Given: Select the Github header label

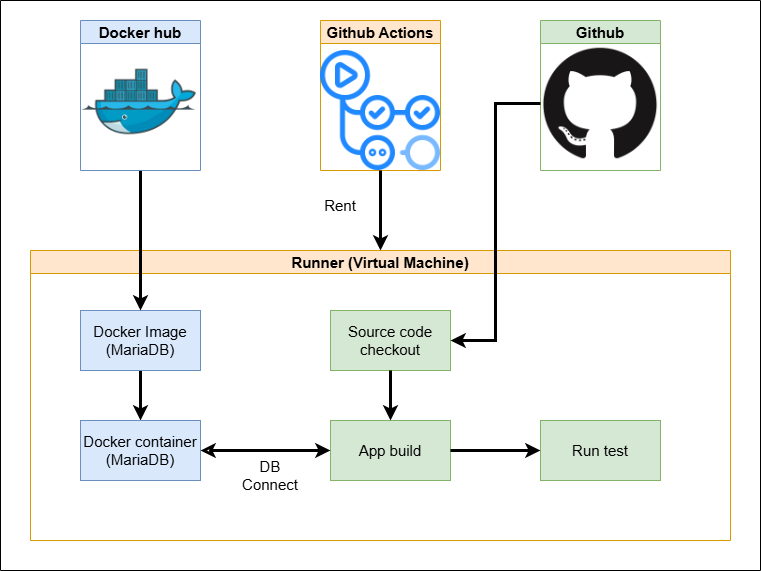Looking at the screenshot, I should click(x=600, y=33).
